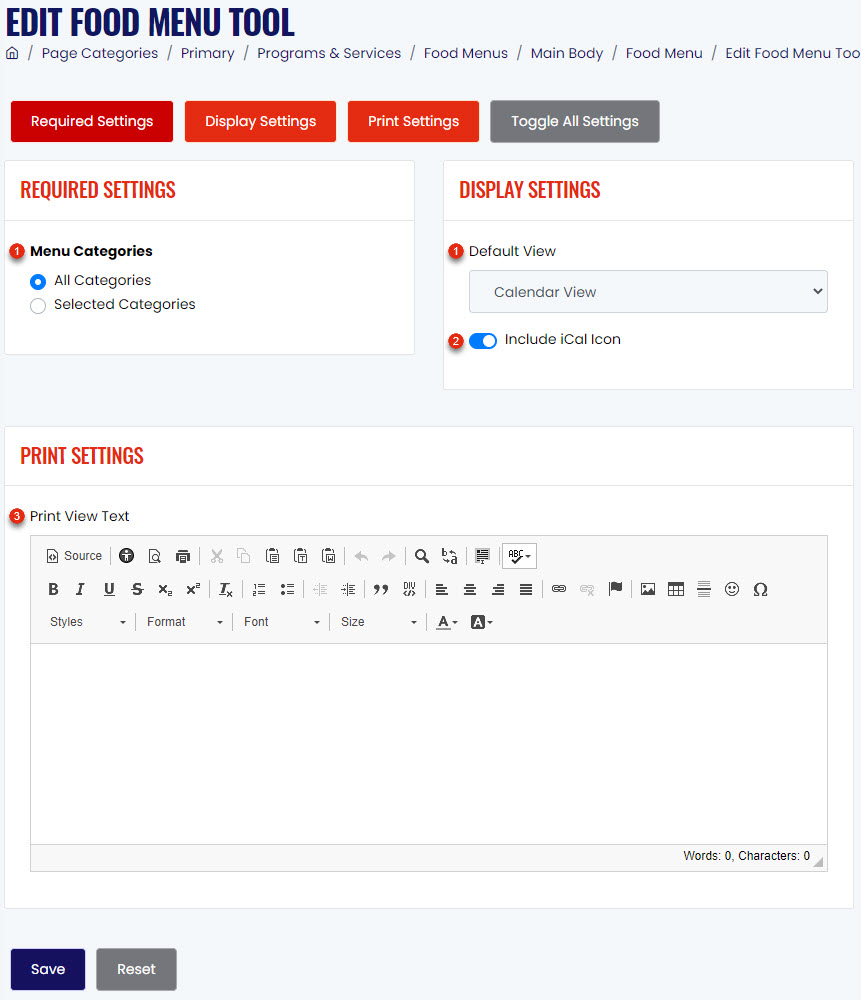Open the Insert Image dialog
The width and height of the screenshot is (861, 1000).
tap(648, 589)
